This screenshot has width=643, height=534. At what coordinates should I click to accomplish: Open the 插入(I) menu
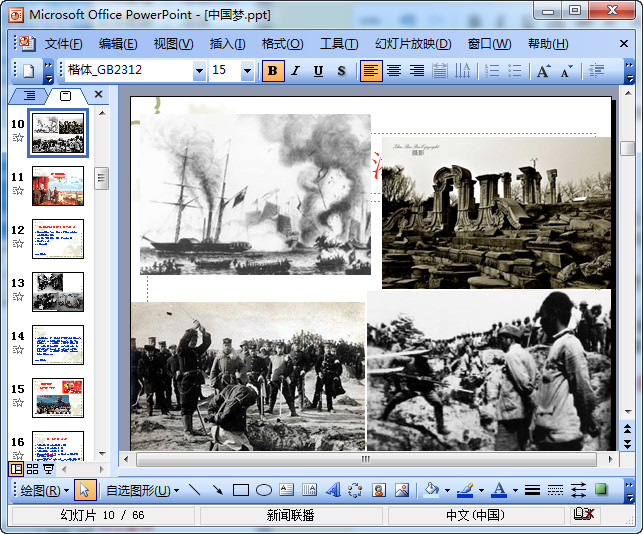(x=227, y=44)
